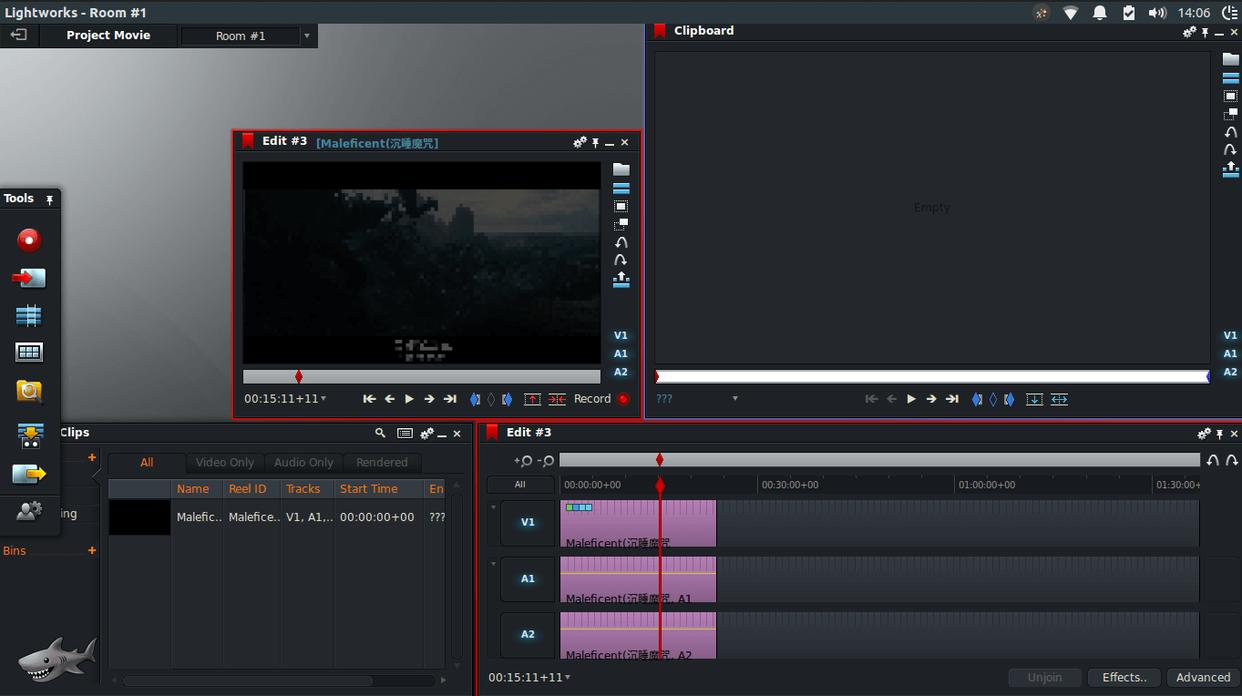This screenshot has height=696, width=1242.
Task: Click the Advanced button
Action: pyautogui.click(x=1203, y=677)
